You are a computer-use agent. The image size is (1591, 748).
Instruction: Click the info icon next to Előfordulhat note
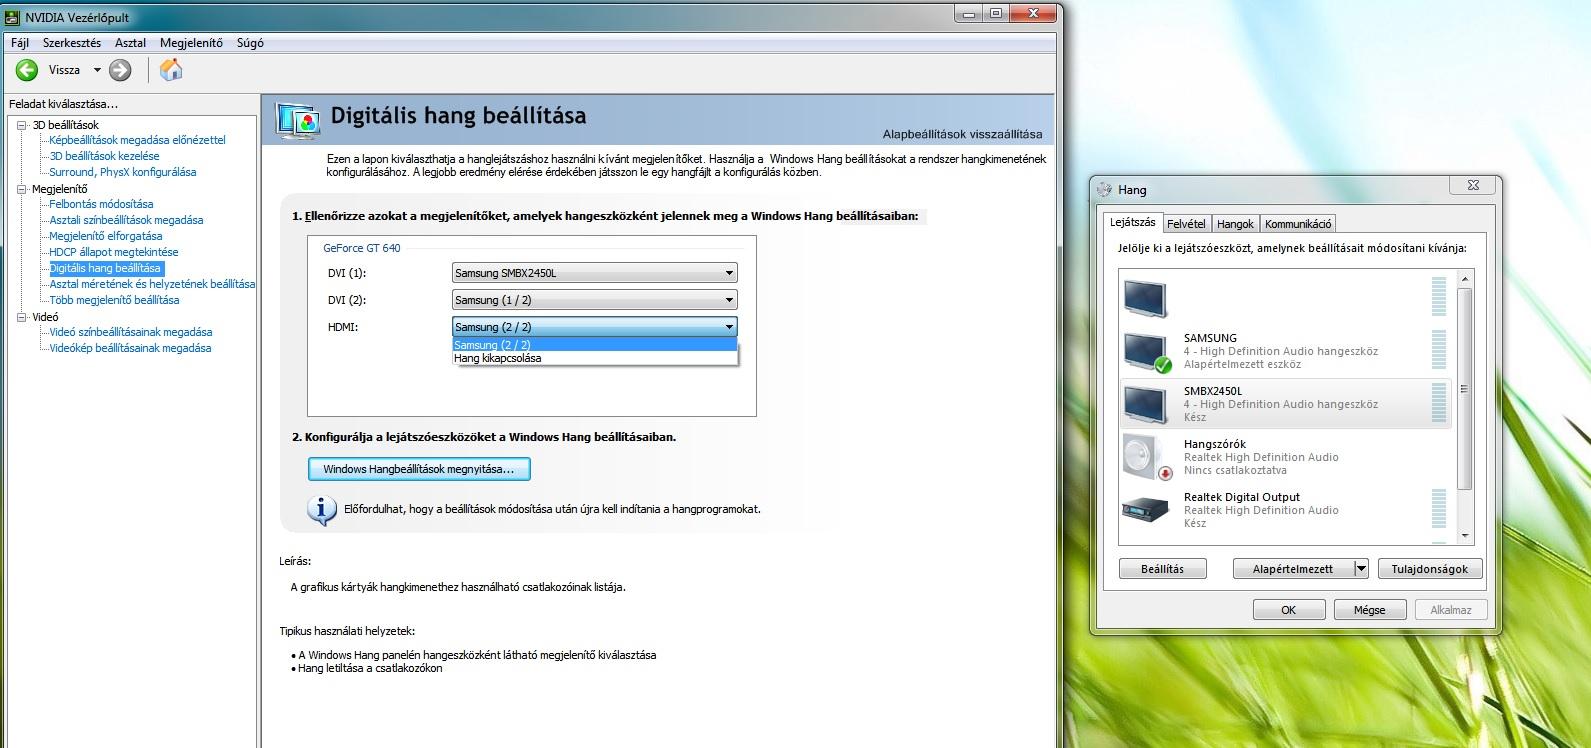321,510
